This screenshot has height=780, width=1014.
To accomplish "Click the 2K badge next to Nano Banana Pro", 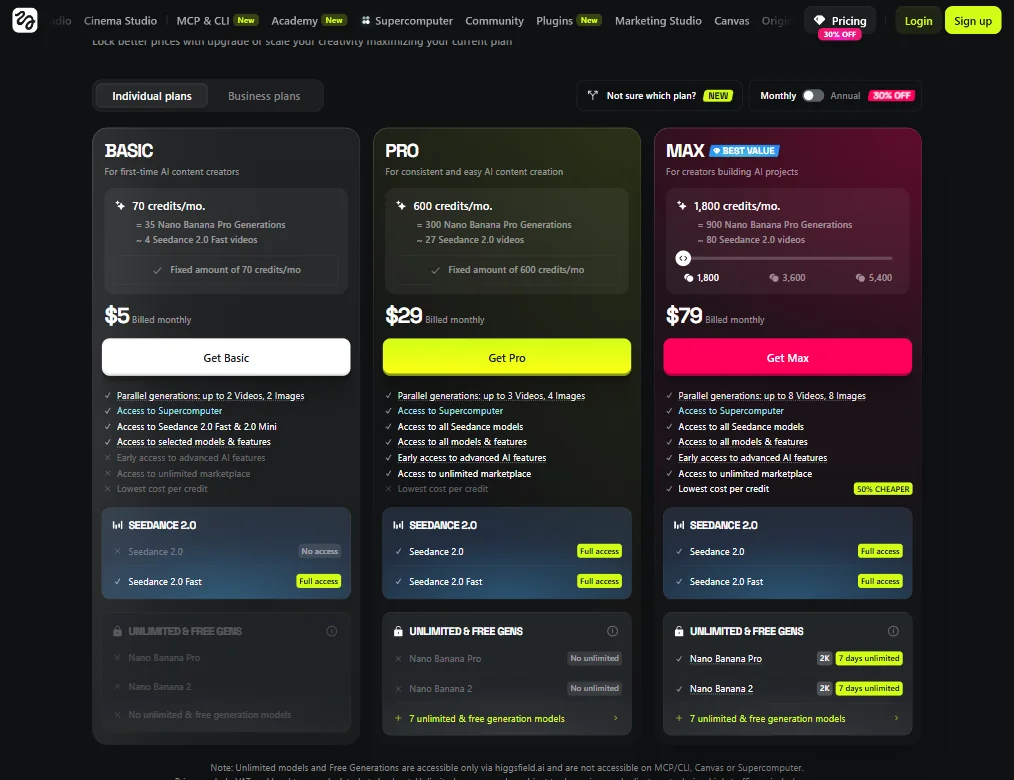I will 825,658.
